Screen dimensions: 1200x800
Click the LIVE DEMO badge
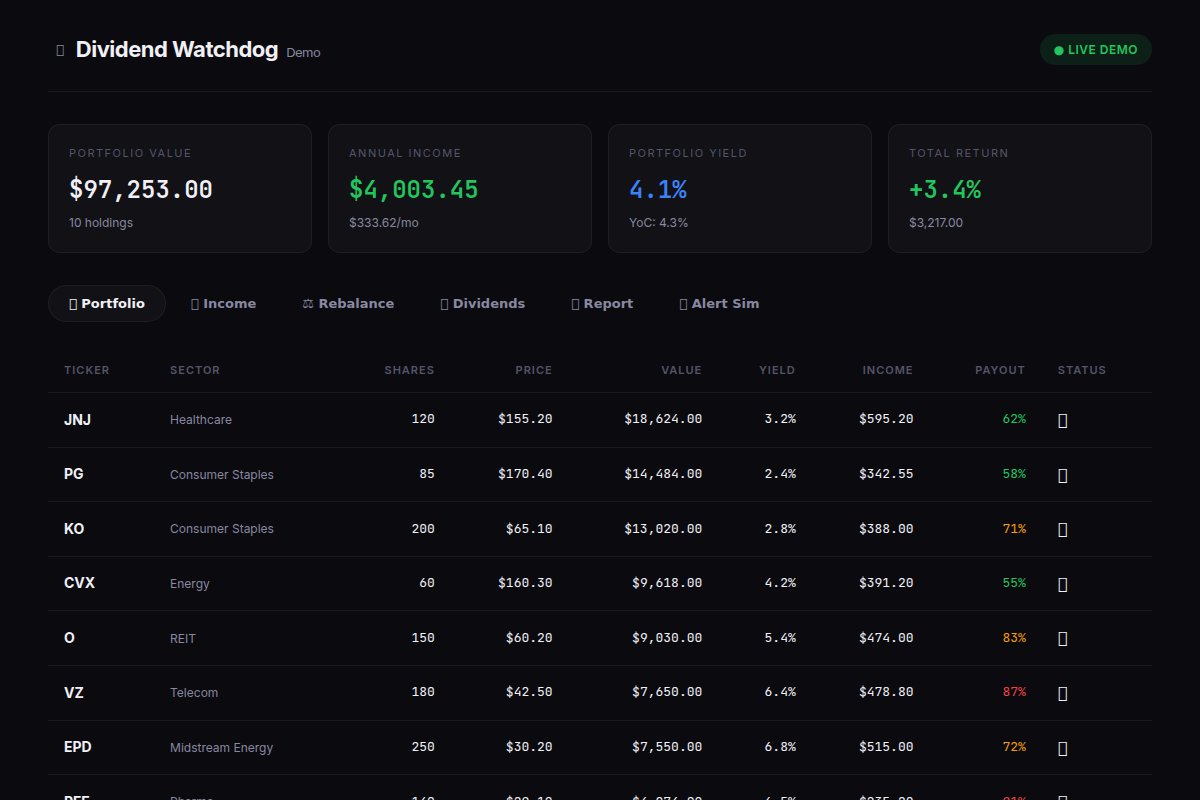pyautogui.click(x=1095, y=50)
